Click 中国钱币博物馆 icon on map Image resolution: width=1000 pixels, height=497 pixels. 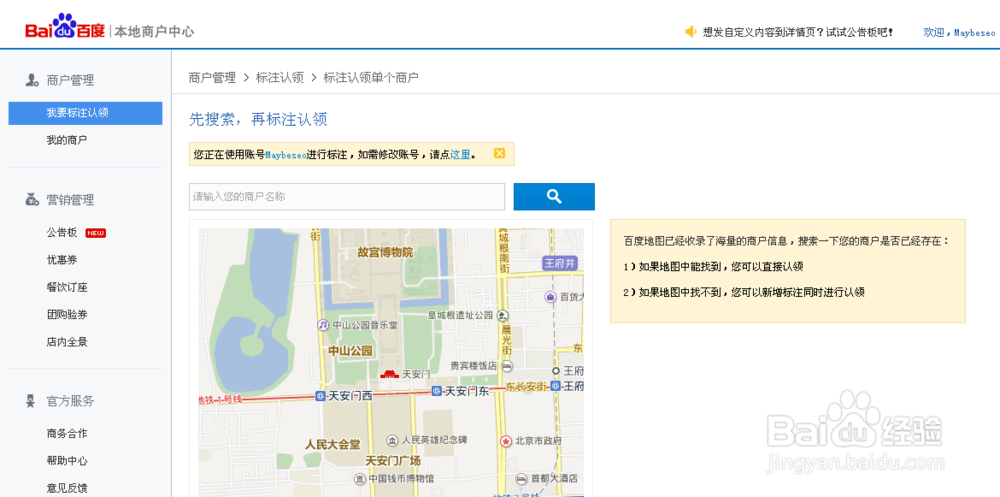point(360,478)
